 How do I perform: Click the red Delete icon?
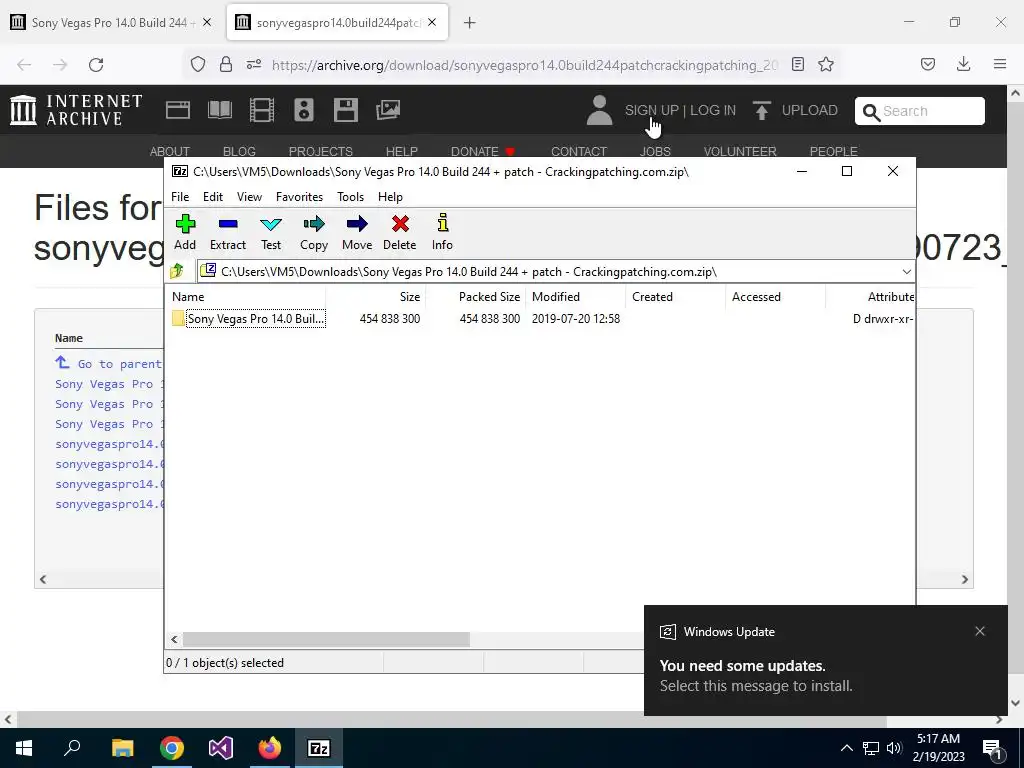(400, 232)
